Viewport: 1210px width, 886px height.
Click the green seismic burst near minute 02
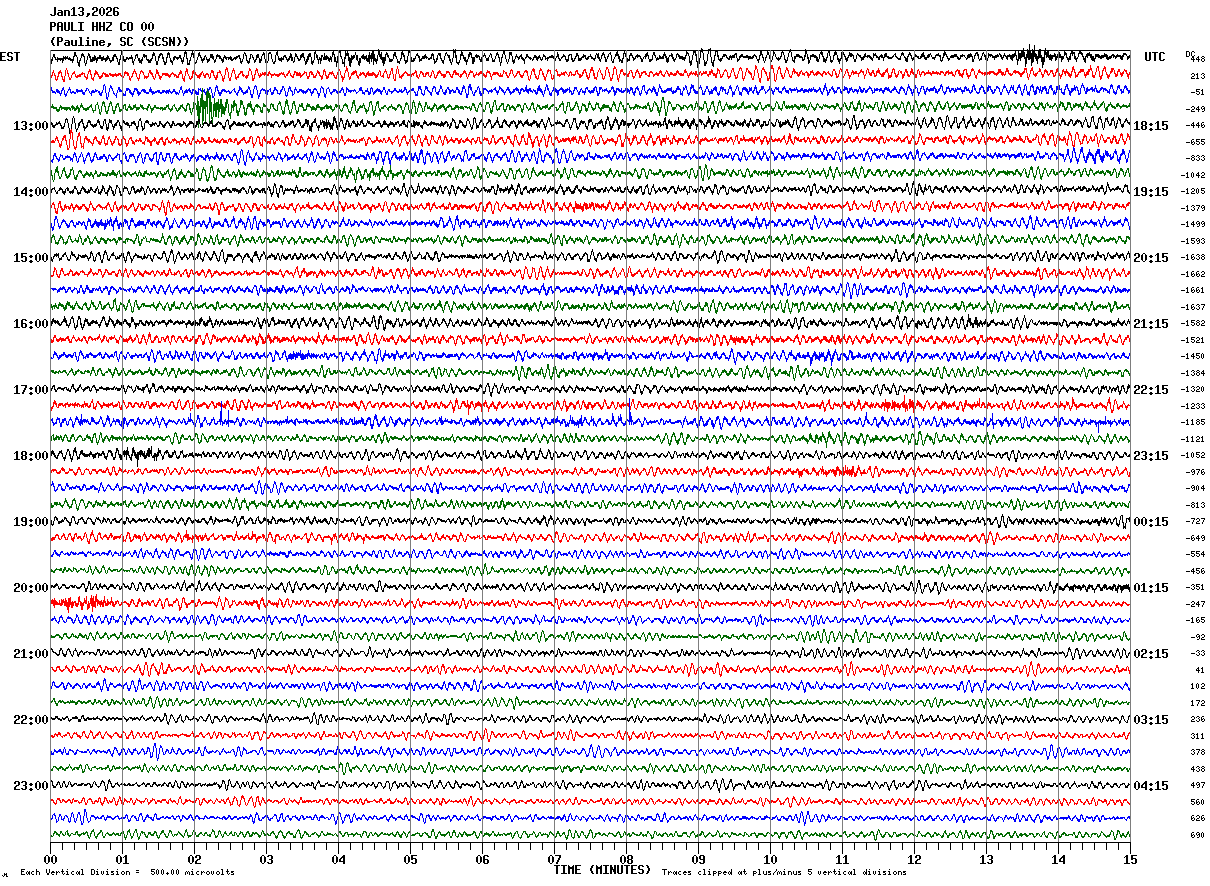pos(210,106)
